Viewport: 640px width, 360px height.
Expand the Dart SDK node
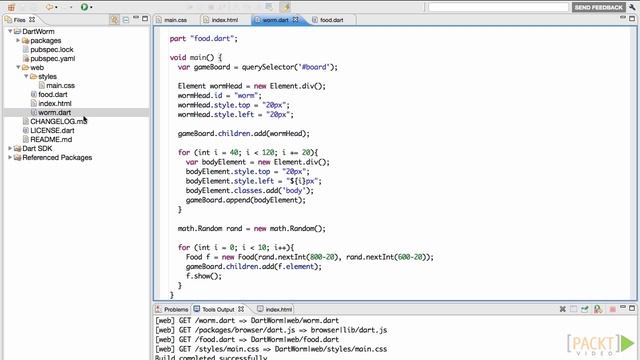[10, 148]
